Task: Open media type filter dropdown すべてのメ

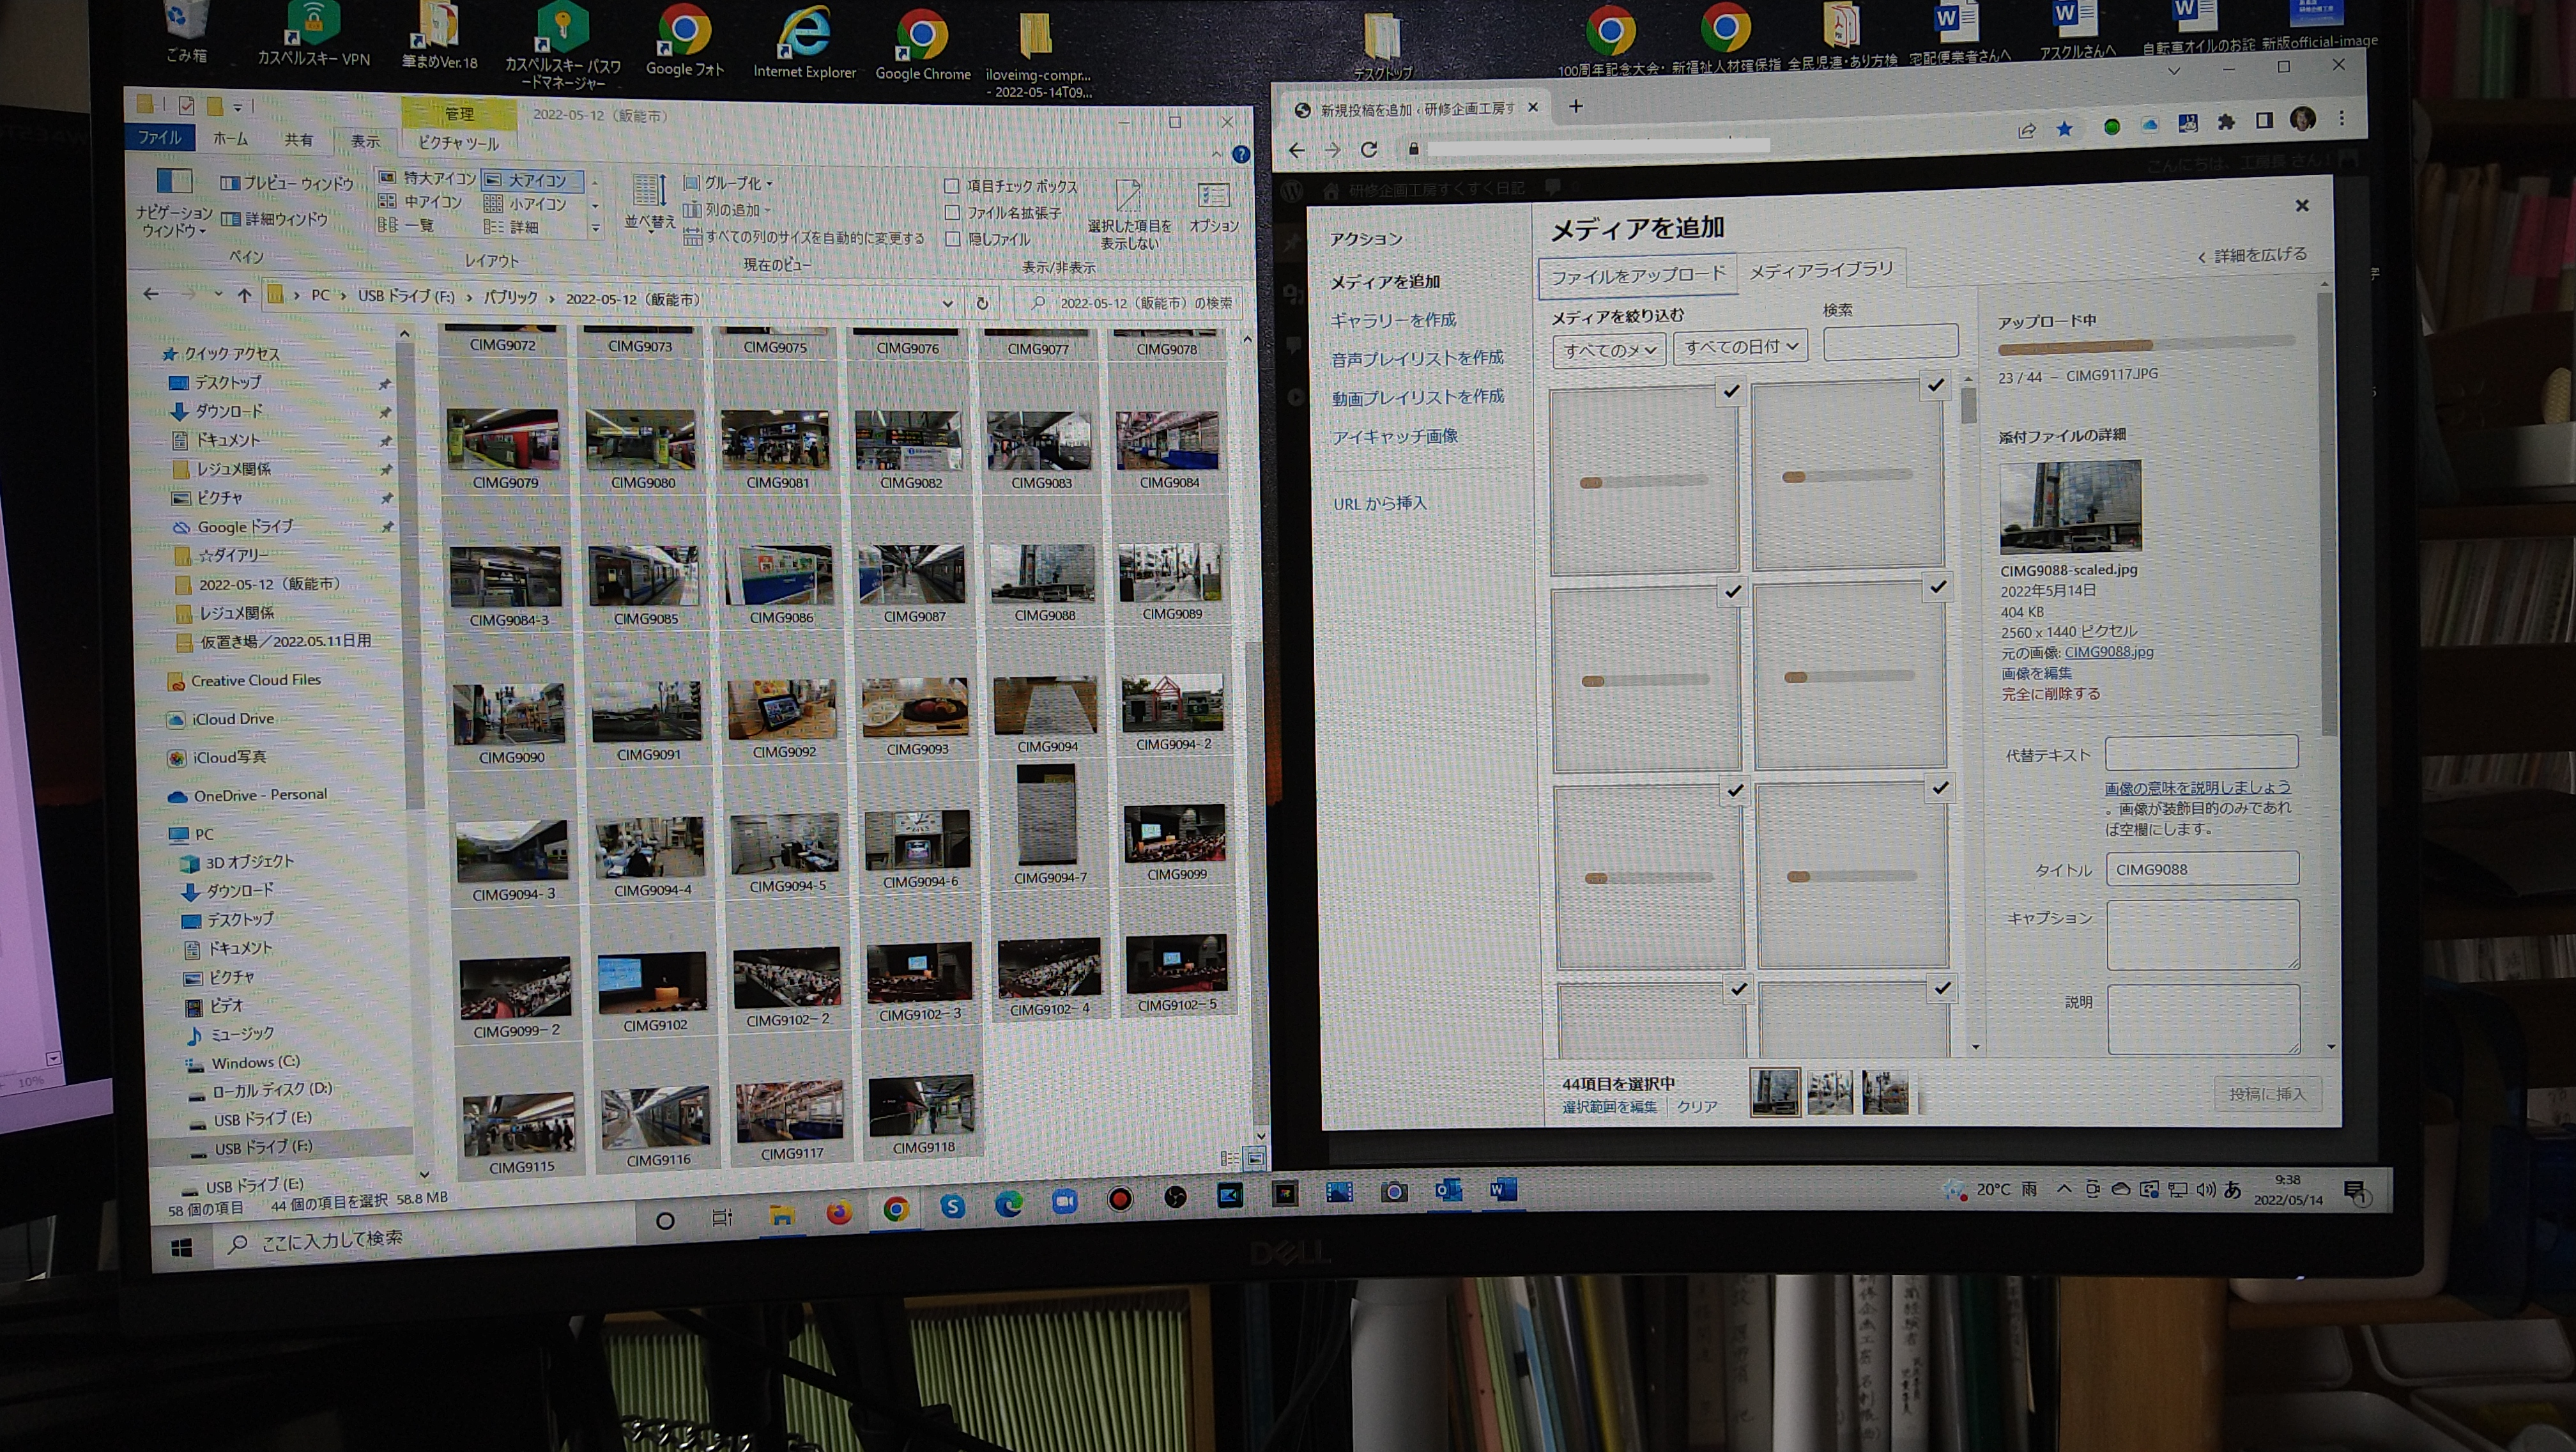Action: pos(1609,351)
